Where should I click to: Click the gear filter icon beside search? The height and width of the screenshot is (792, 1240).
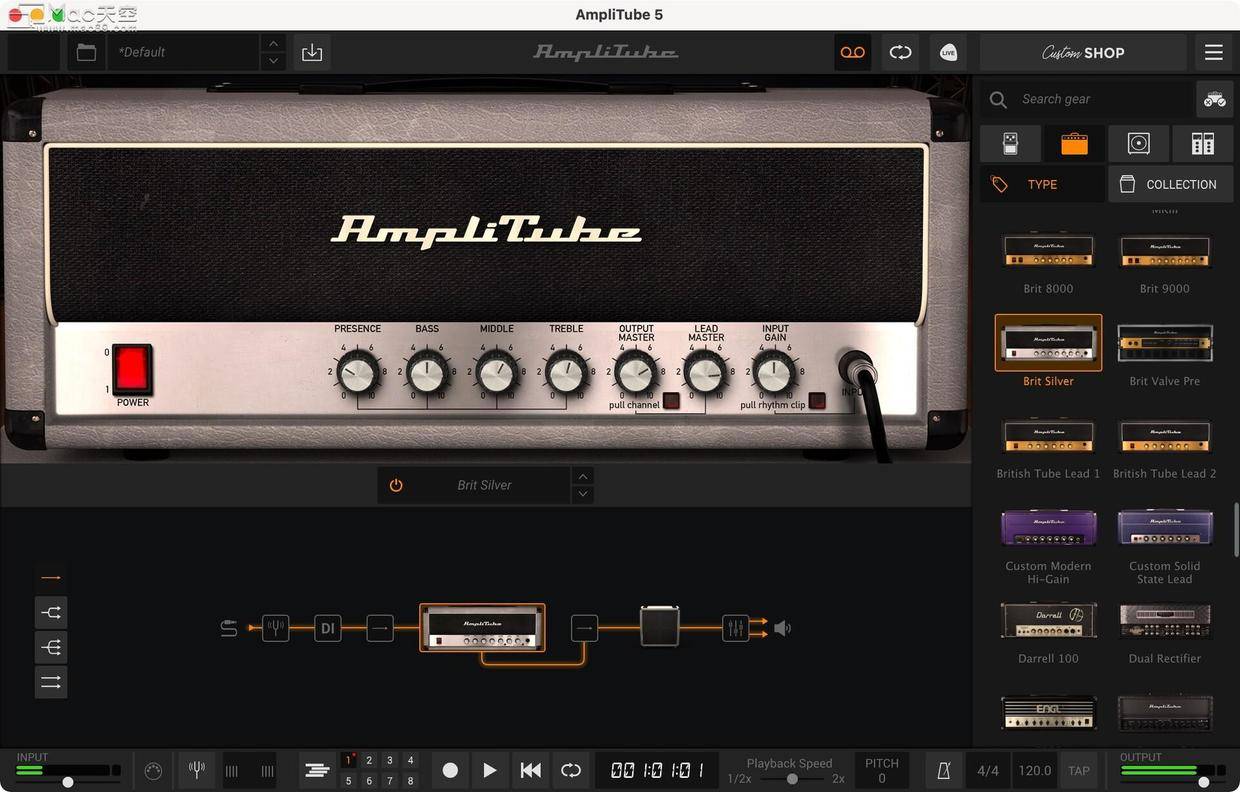pyautogui.click(x=1214, y=99)
